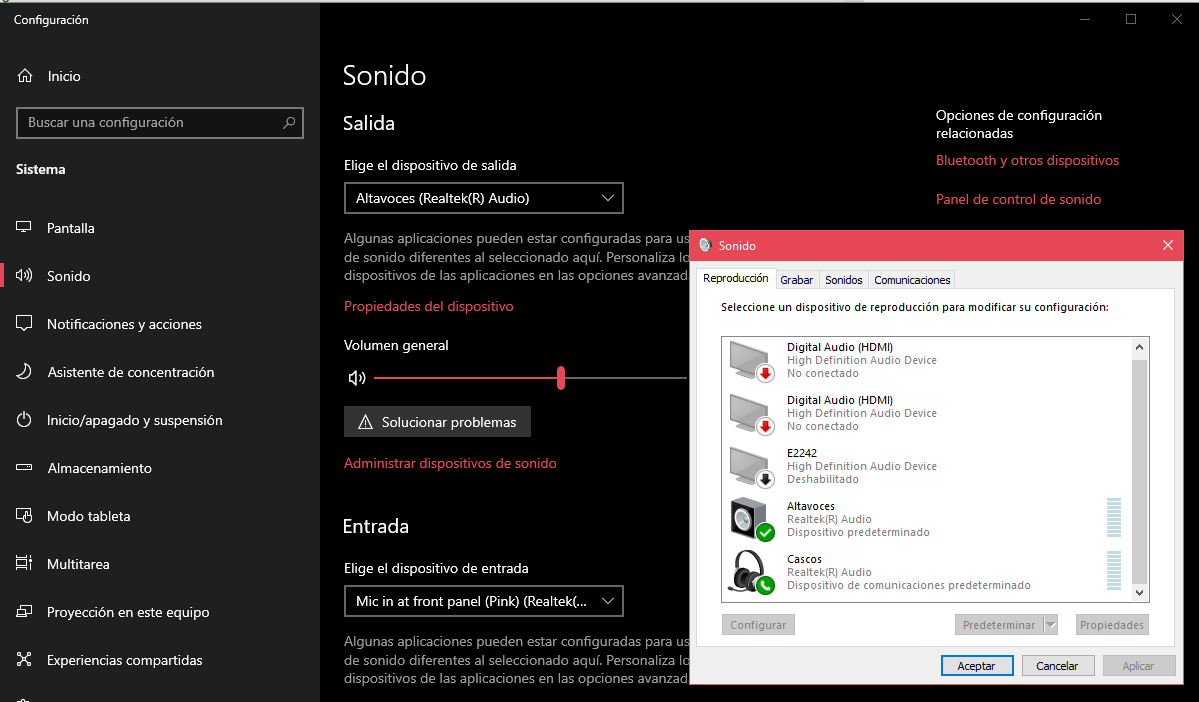
Task: Open Bluetooth y otros dispositivos link
Action: [1027, 160]
